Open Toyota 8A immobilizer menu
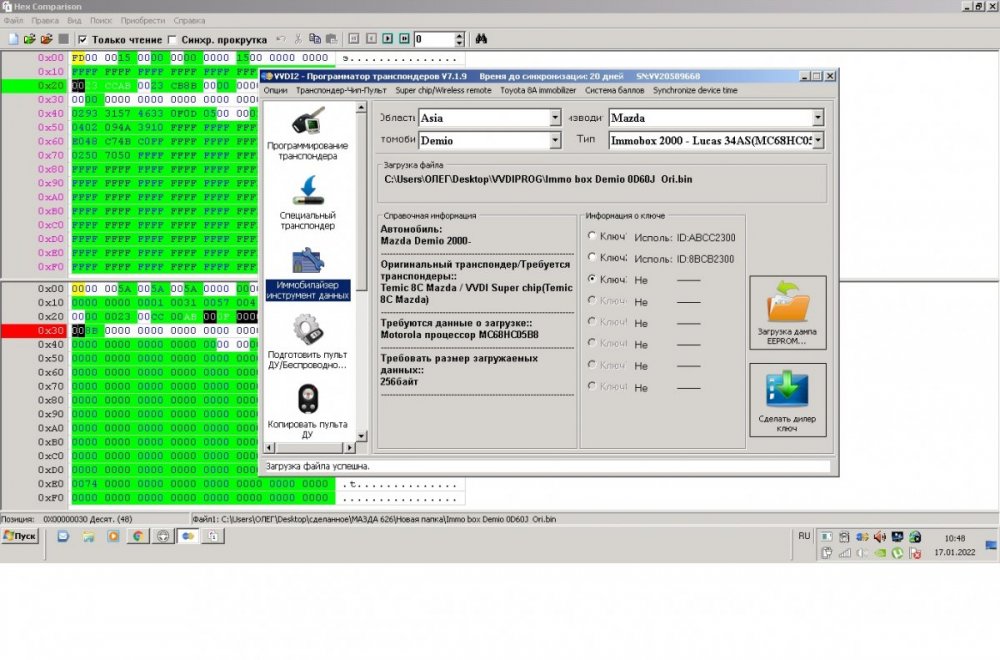1000x660 pixels. coord(539,90)
